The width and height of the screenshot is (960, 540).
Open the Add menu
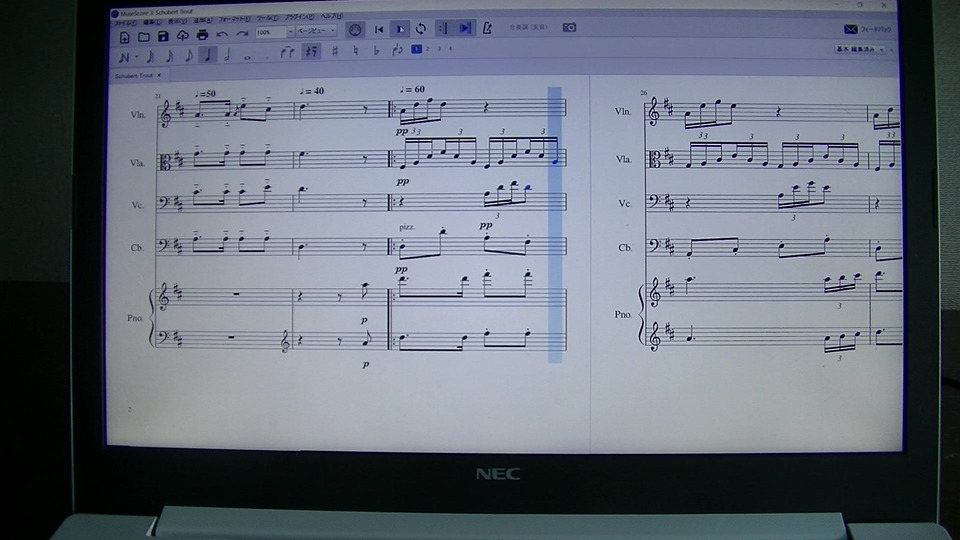click(203, 21)
